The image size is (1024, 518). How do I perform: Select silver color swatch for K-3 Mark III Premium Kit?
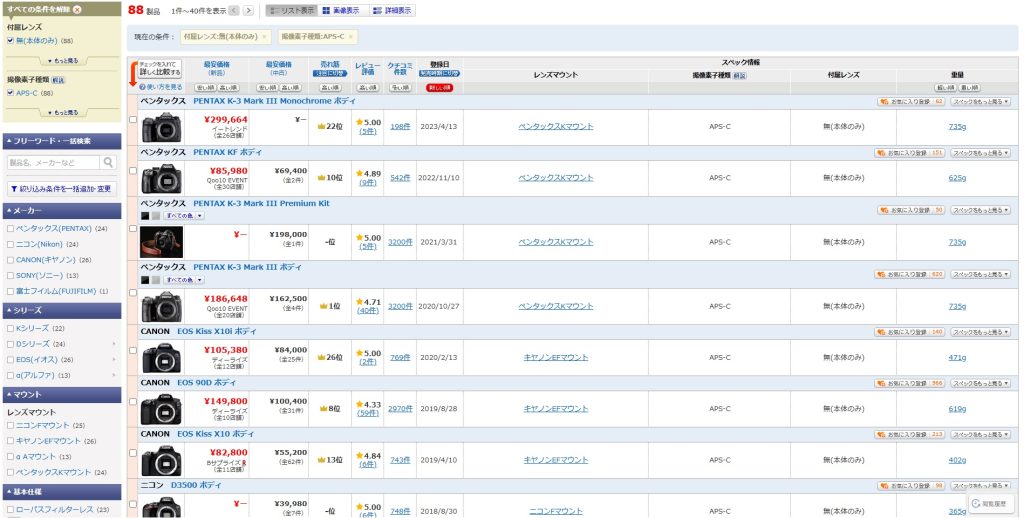pos(155,216)
